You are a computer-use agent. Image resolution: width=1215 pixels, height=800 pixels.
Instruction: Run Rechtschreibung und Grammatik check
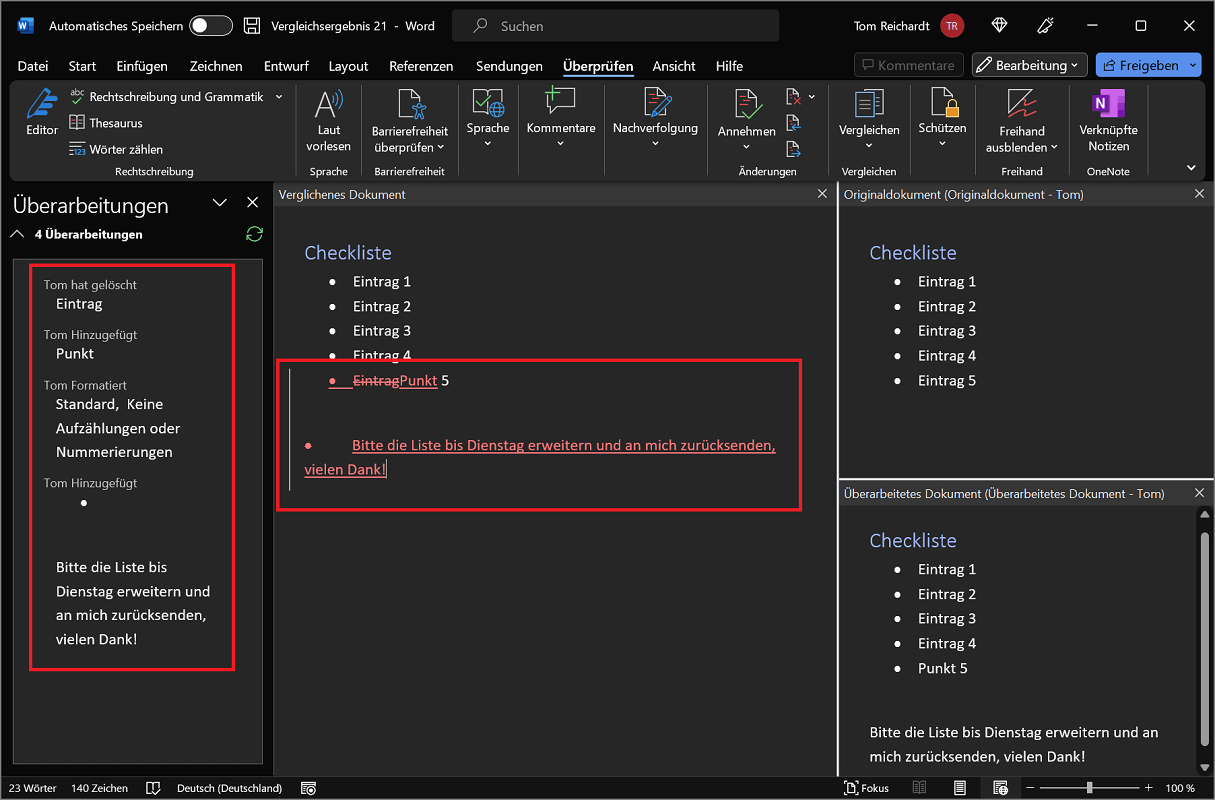pyautogui.click(x=165, y=97)
